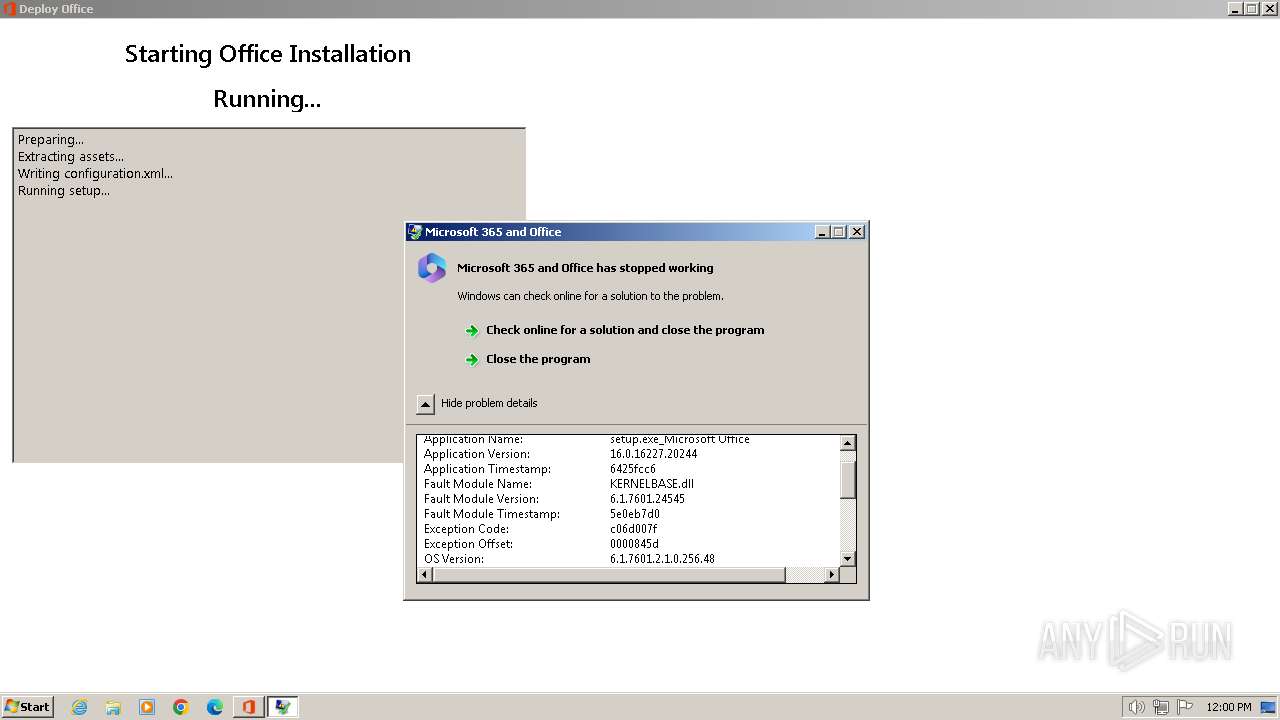Check online for a solution and close program
Screen dimensions: 1280x720
[625, 330]
